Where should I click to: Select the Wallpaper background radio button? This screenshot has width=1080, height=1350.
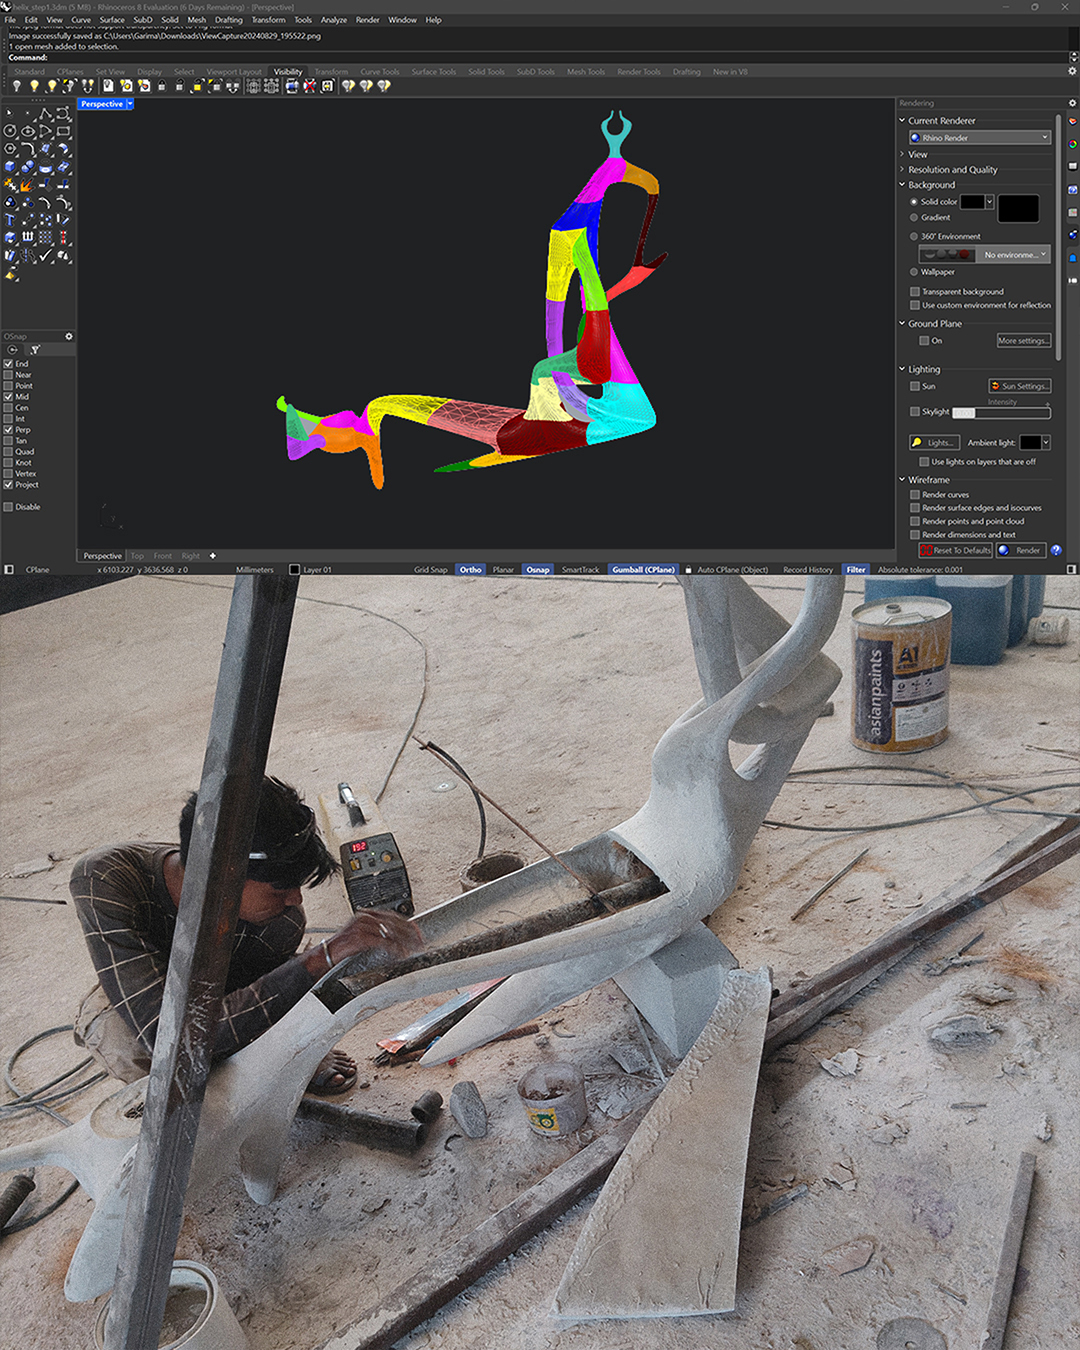point(914,272)
